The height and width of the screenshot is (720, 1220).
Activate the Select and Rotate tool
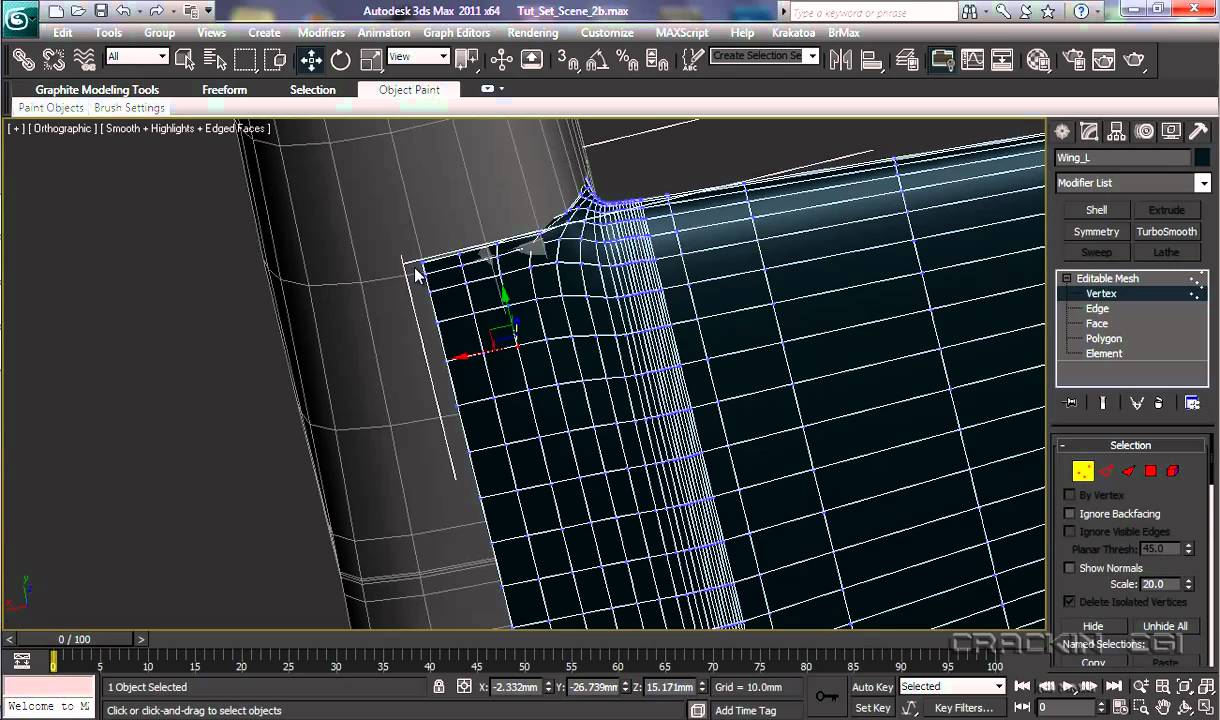(x=341, y=60)
